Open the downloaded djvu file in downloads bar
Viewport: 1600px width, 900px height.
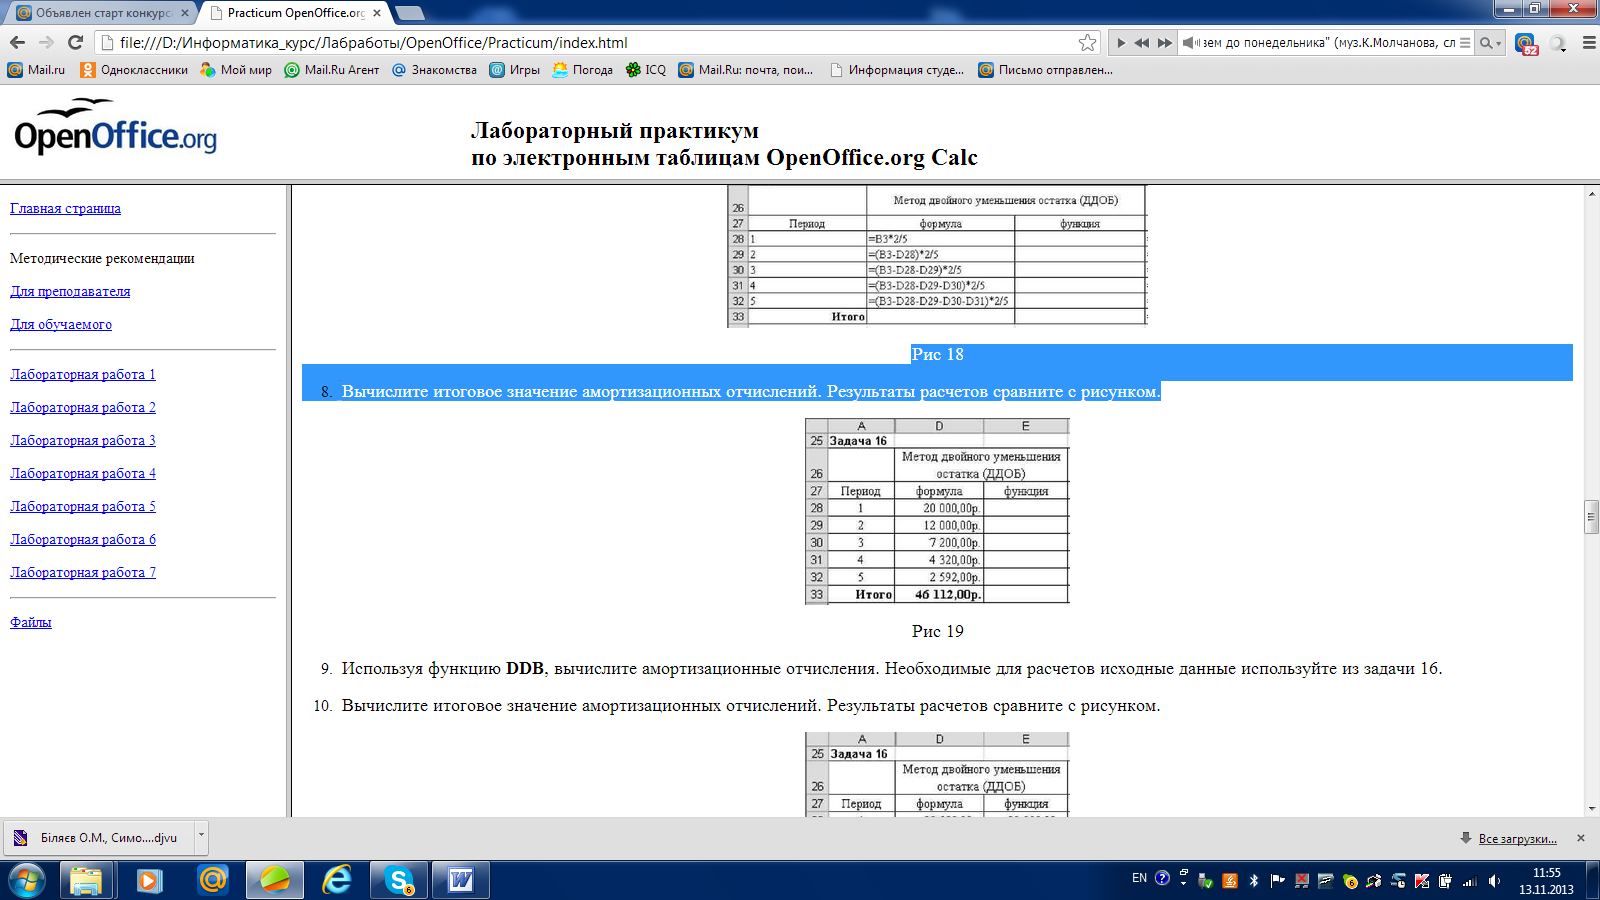[x=100, y=838]
